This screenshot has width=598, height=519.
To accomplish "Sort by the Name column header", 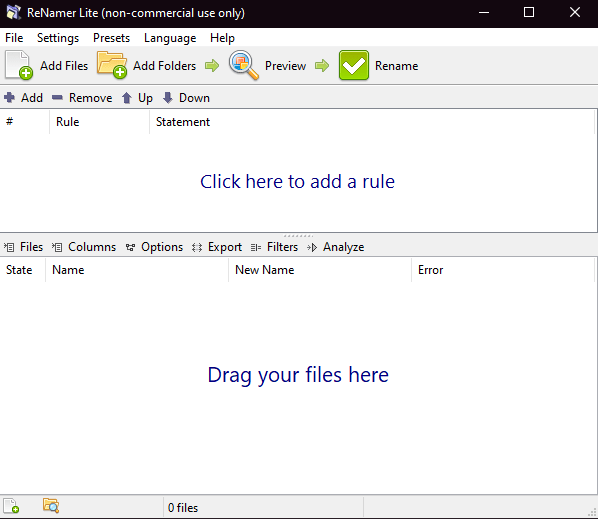I will (137, 270).
